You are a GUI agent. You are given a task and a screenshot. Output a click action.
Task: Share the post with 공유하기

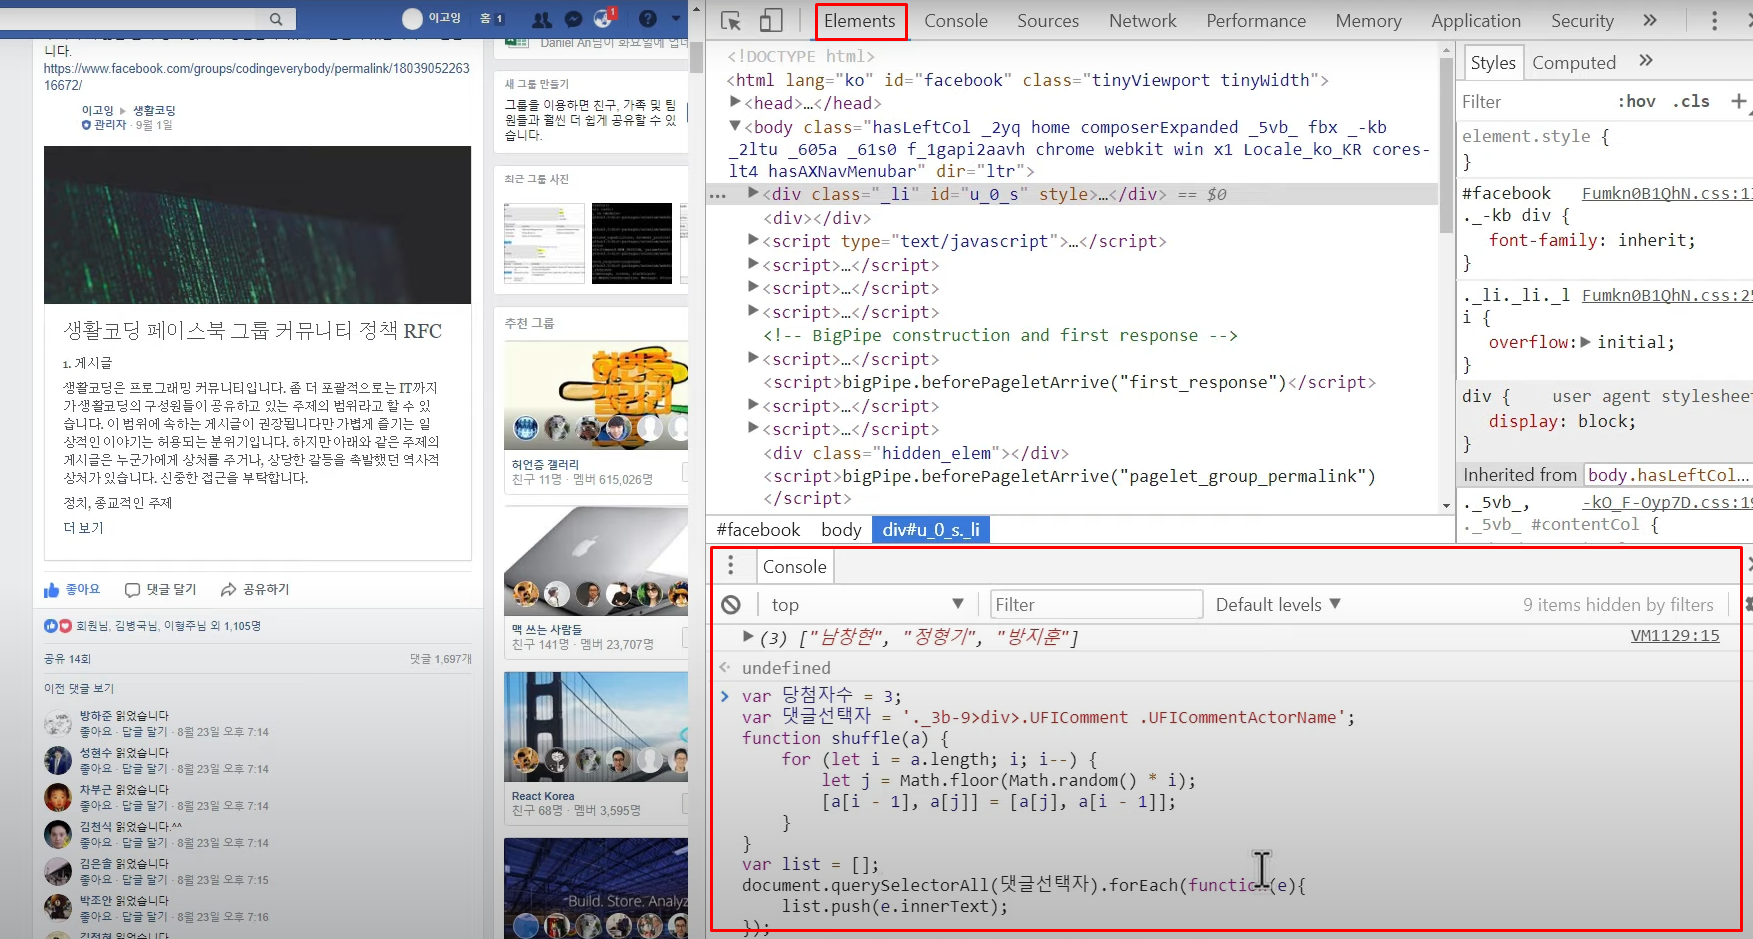255,590
